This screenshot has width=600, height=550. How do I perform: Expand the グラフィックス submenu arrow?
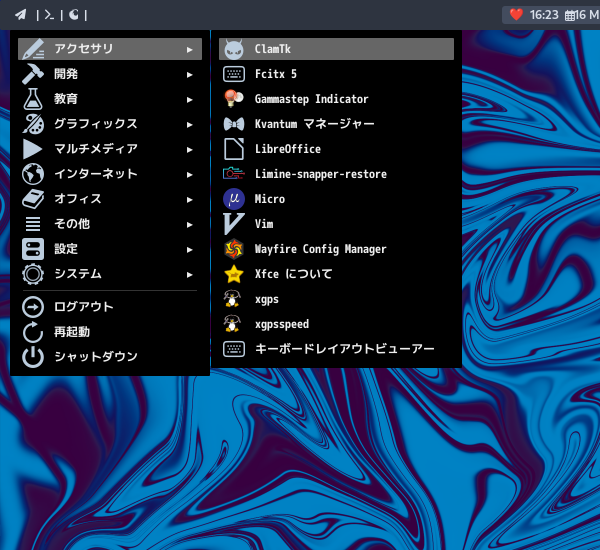pyautogui.click(x=189, y=125)
